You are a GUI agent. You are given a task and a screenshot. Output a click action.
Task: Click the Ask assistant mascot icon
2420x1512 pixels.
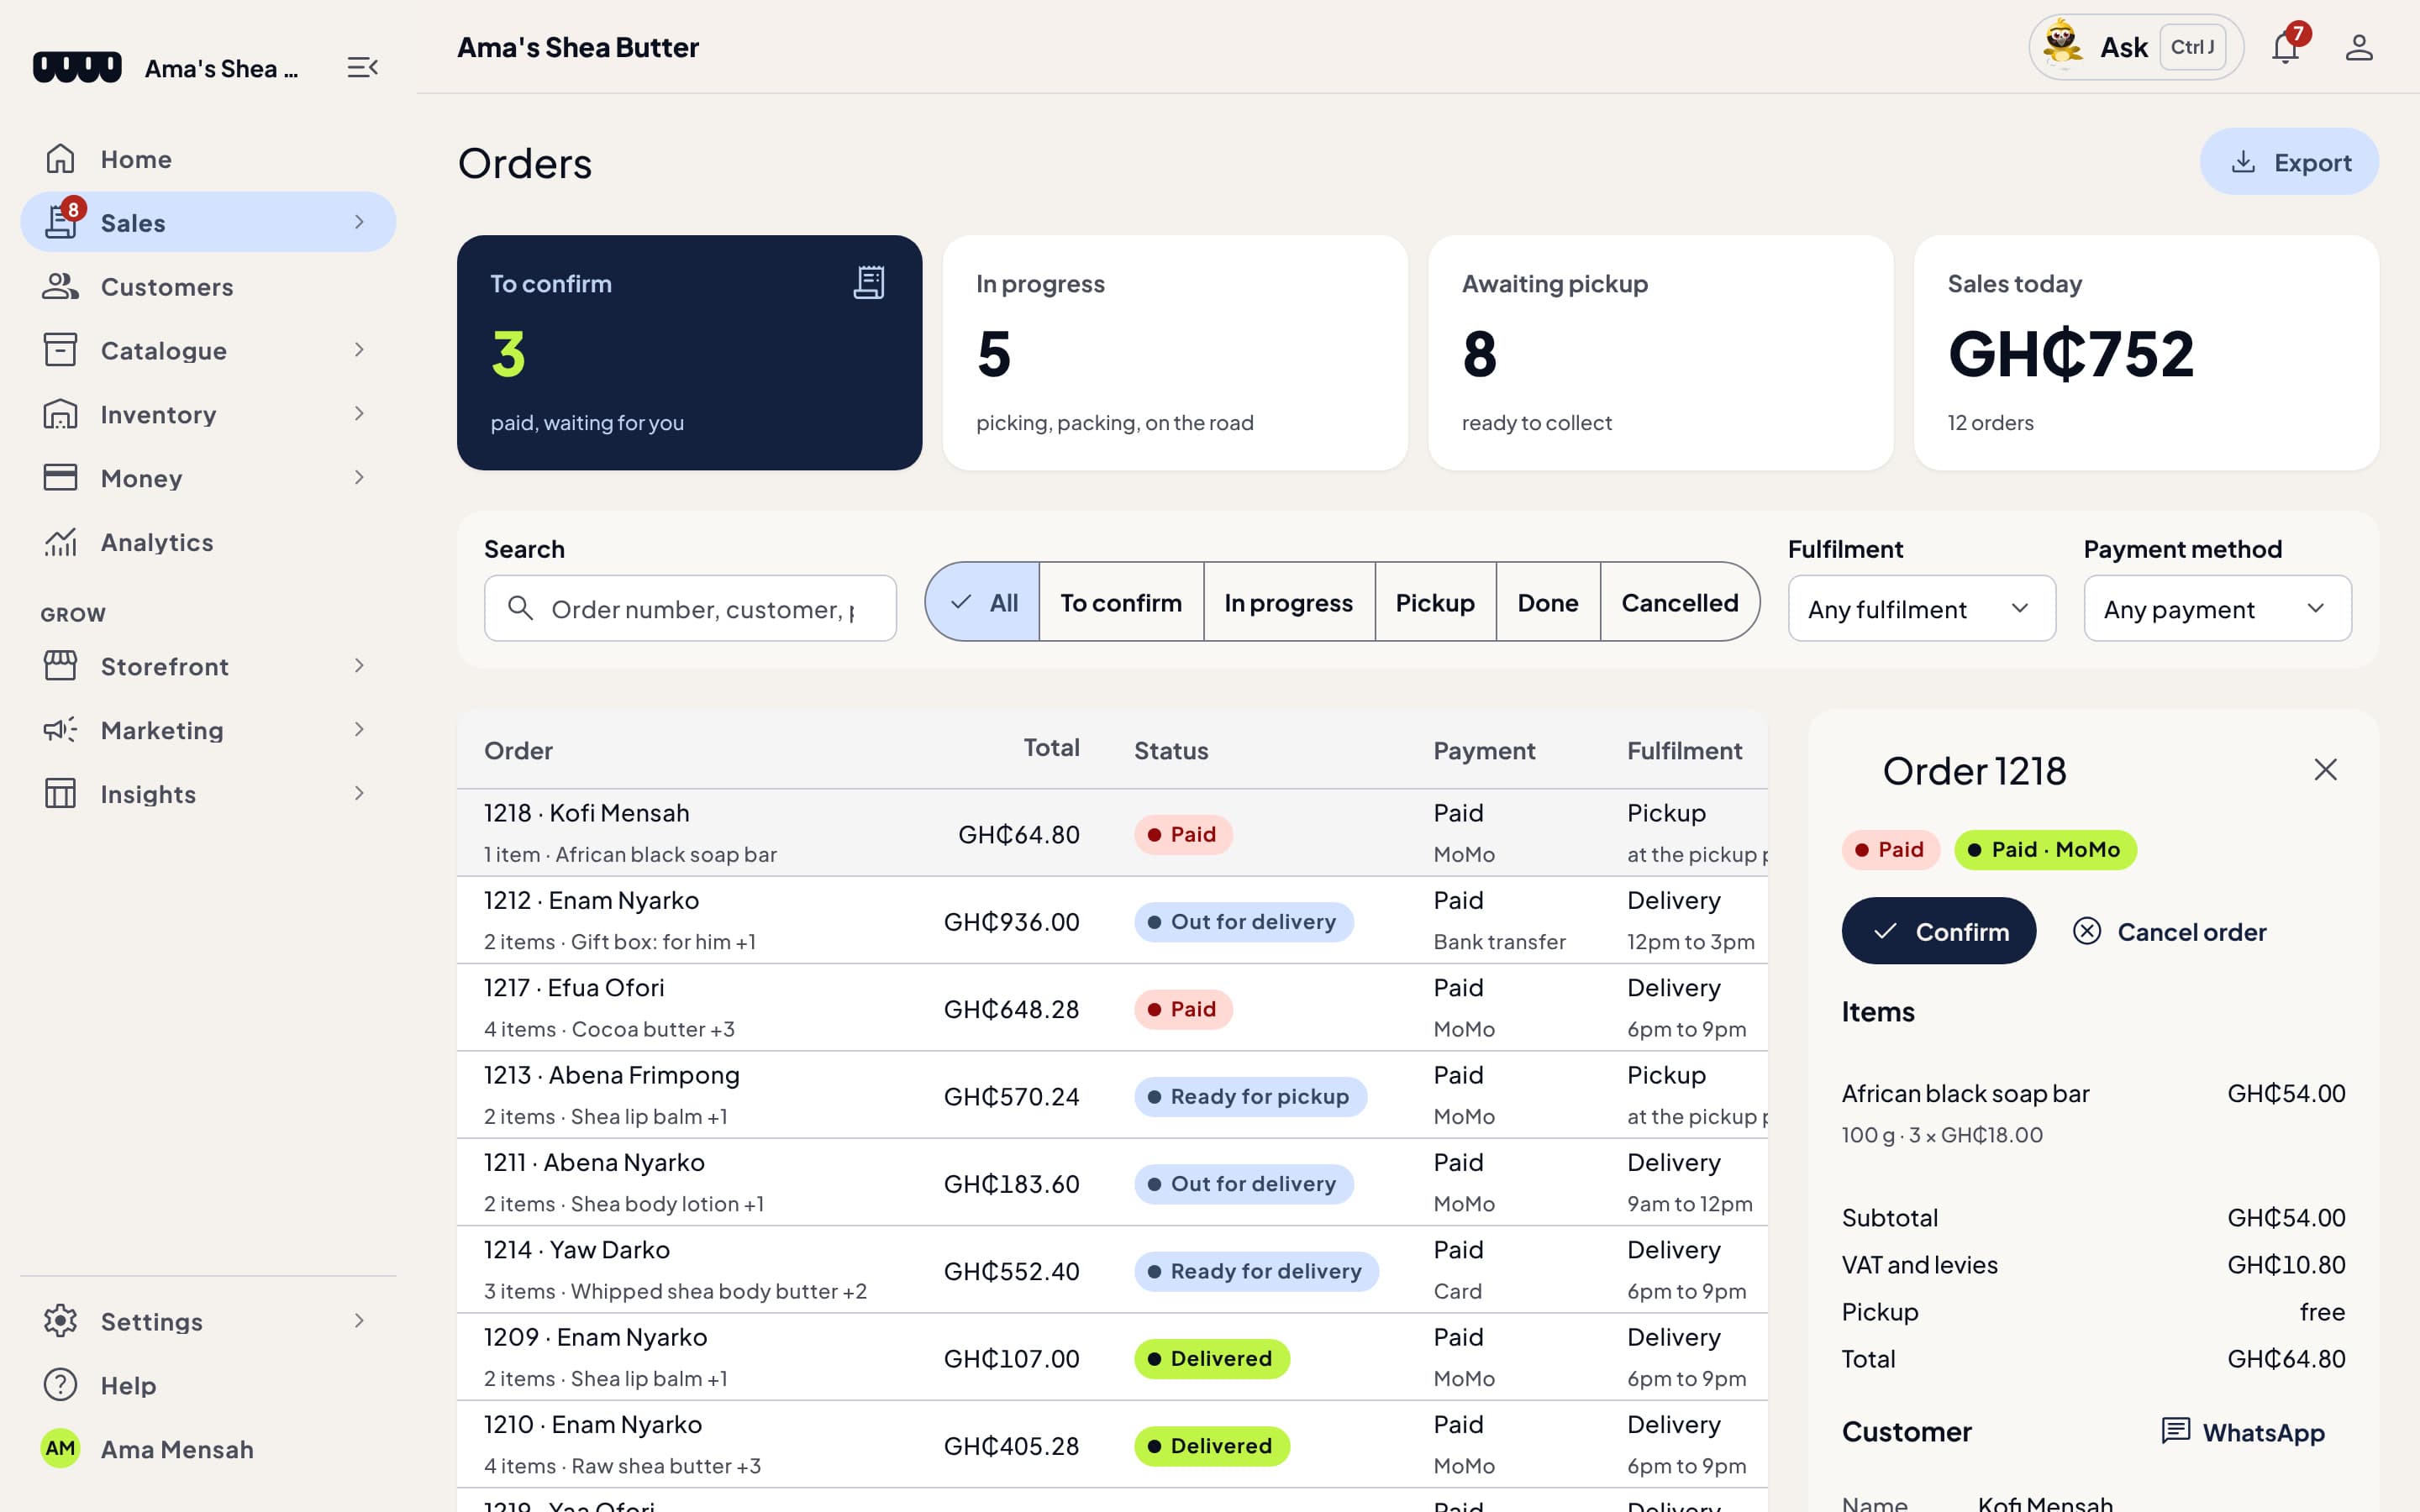[2062, 46]
